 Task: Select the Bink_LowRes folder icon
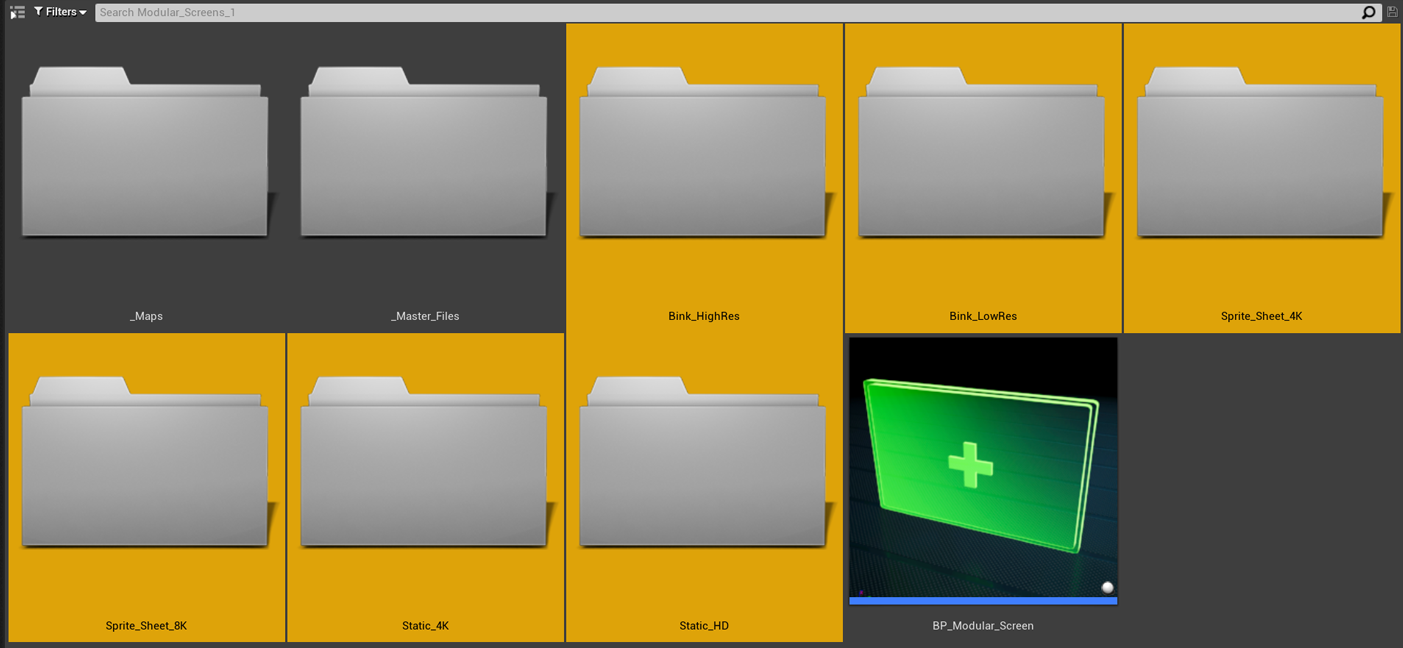(x=983, y=153)
